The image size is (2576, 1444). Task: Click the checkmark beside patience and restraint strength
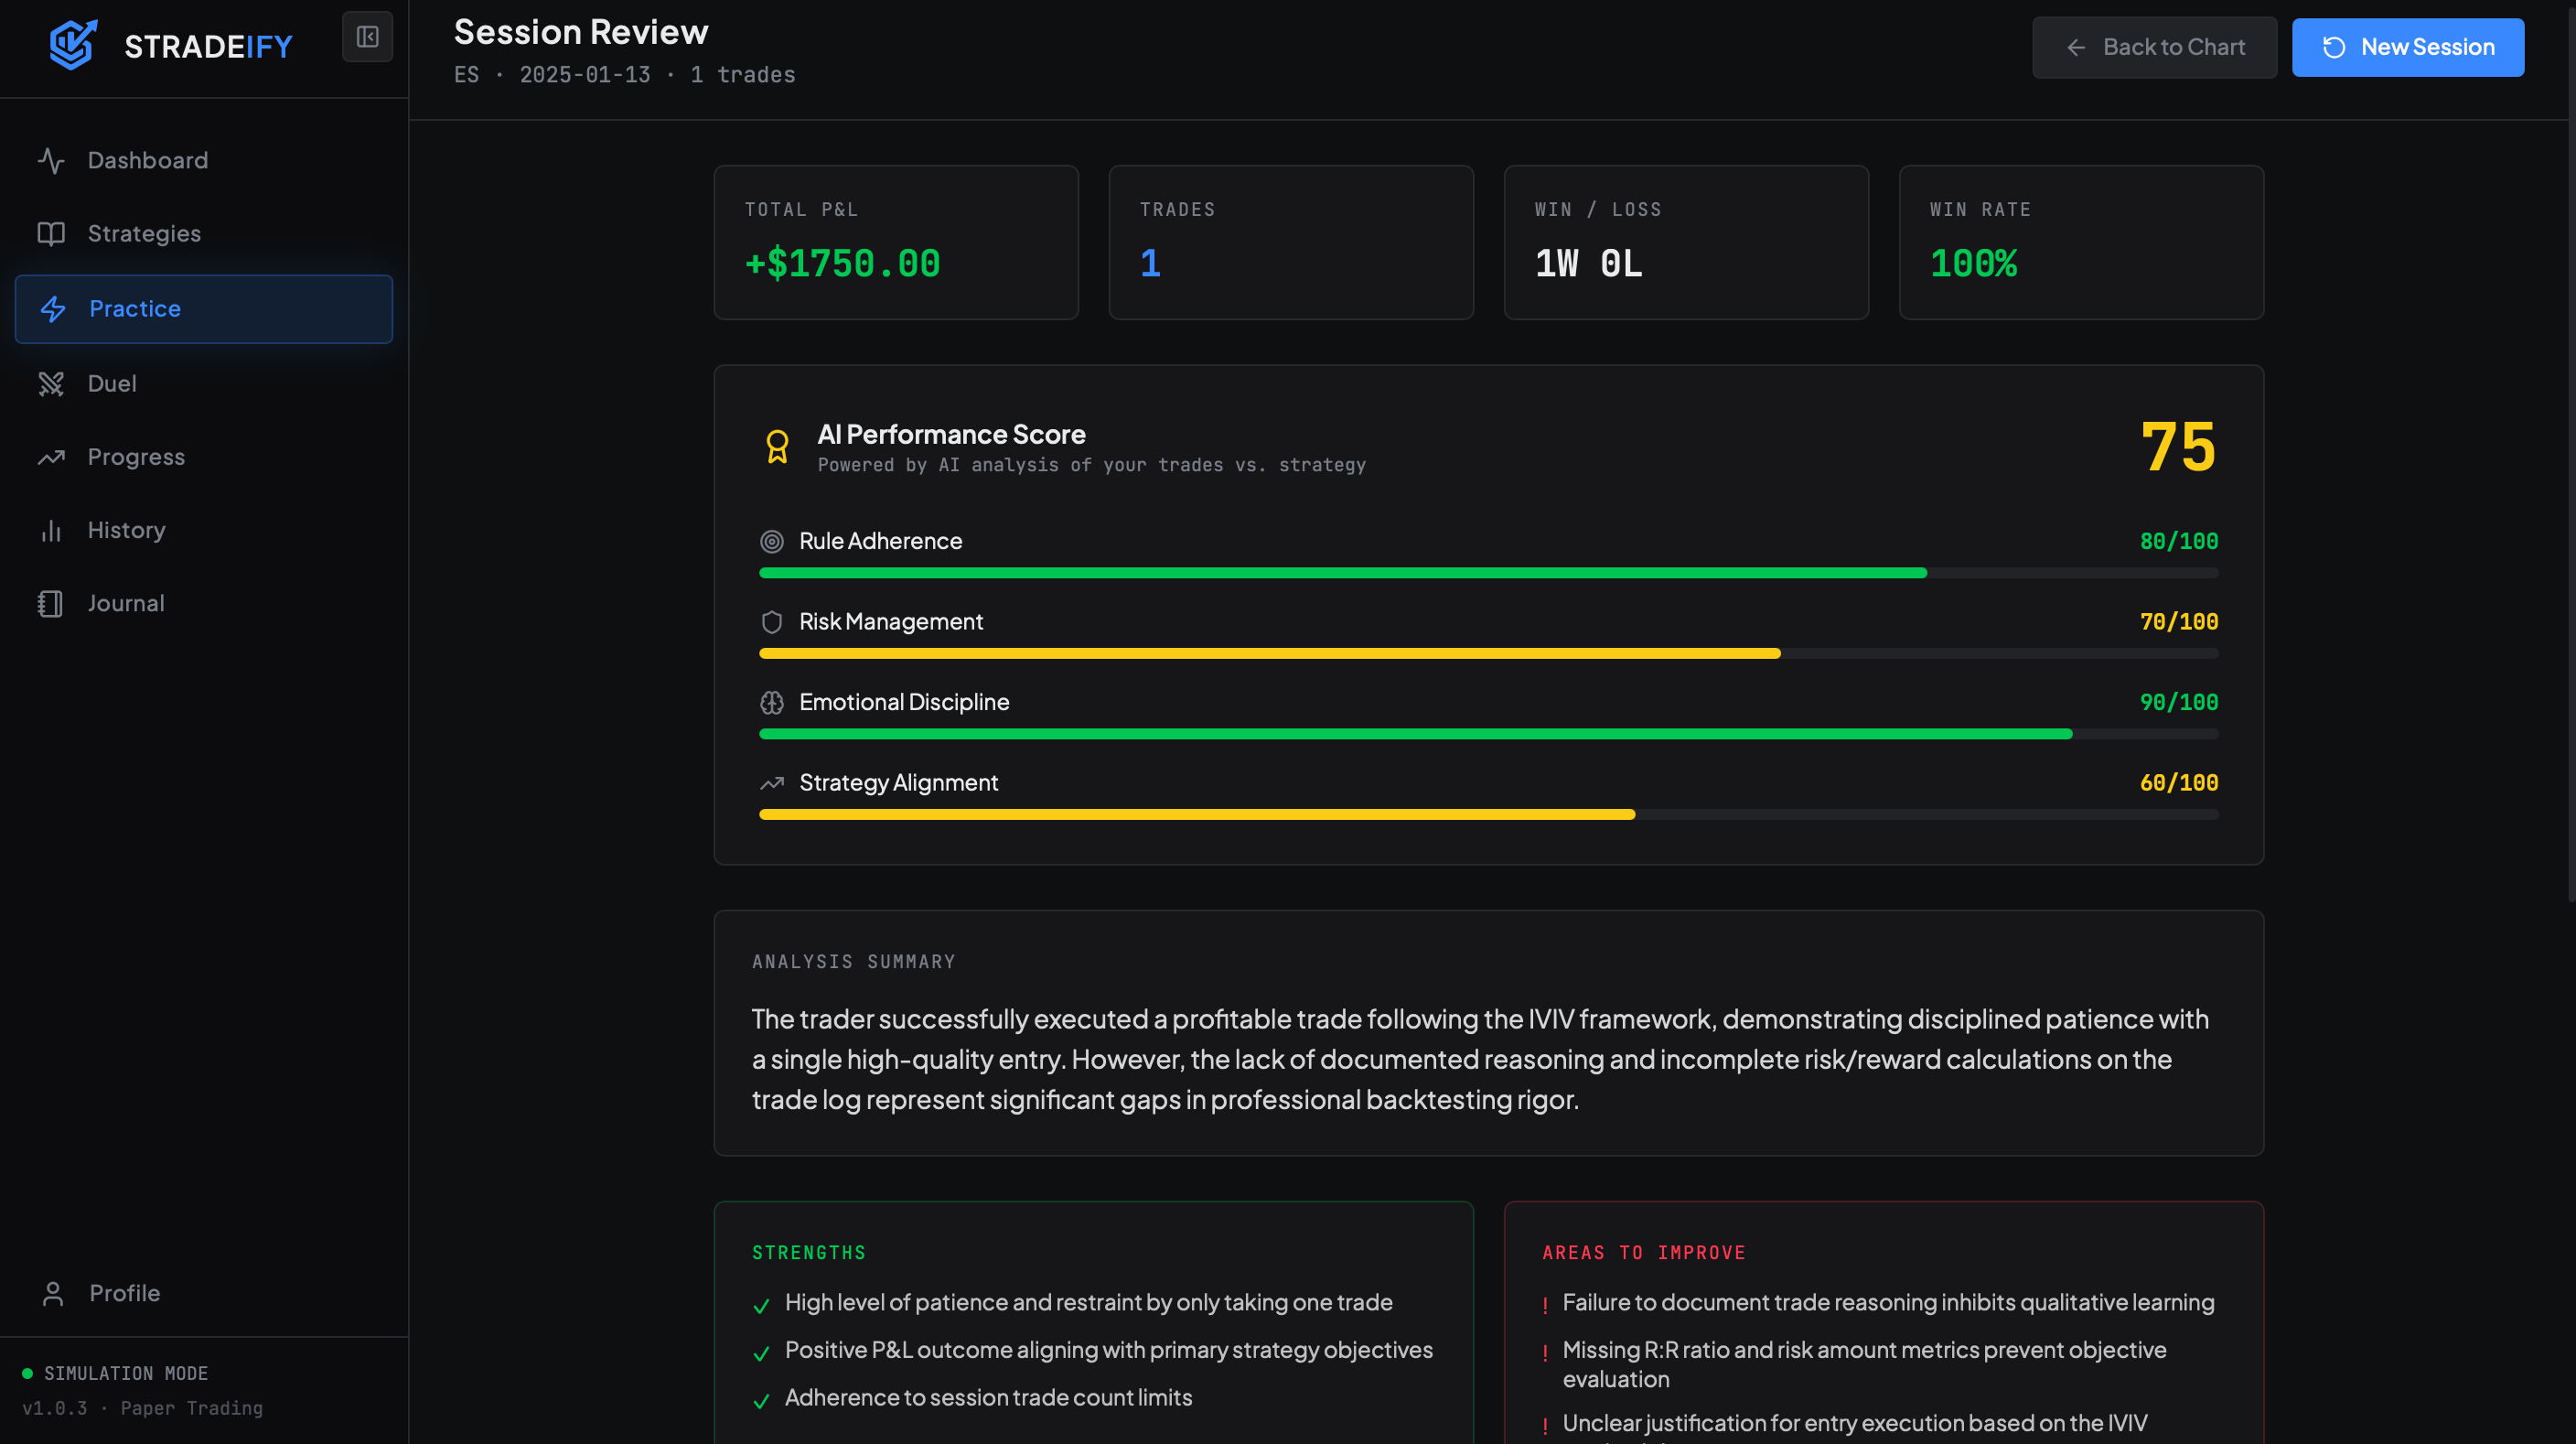[761, 1306]
